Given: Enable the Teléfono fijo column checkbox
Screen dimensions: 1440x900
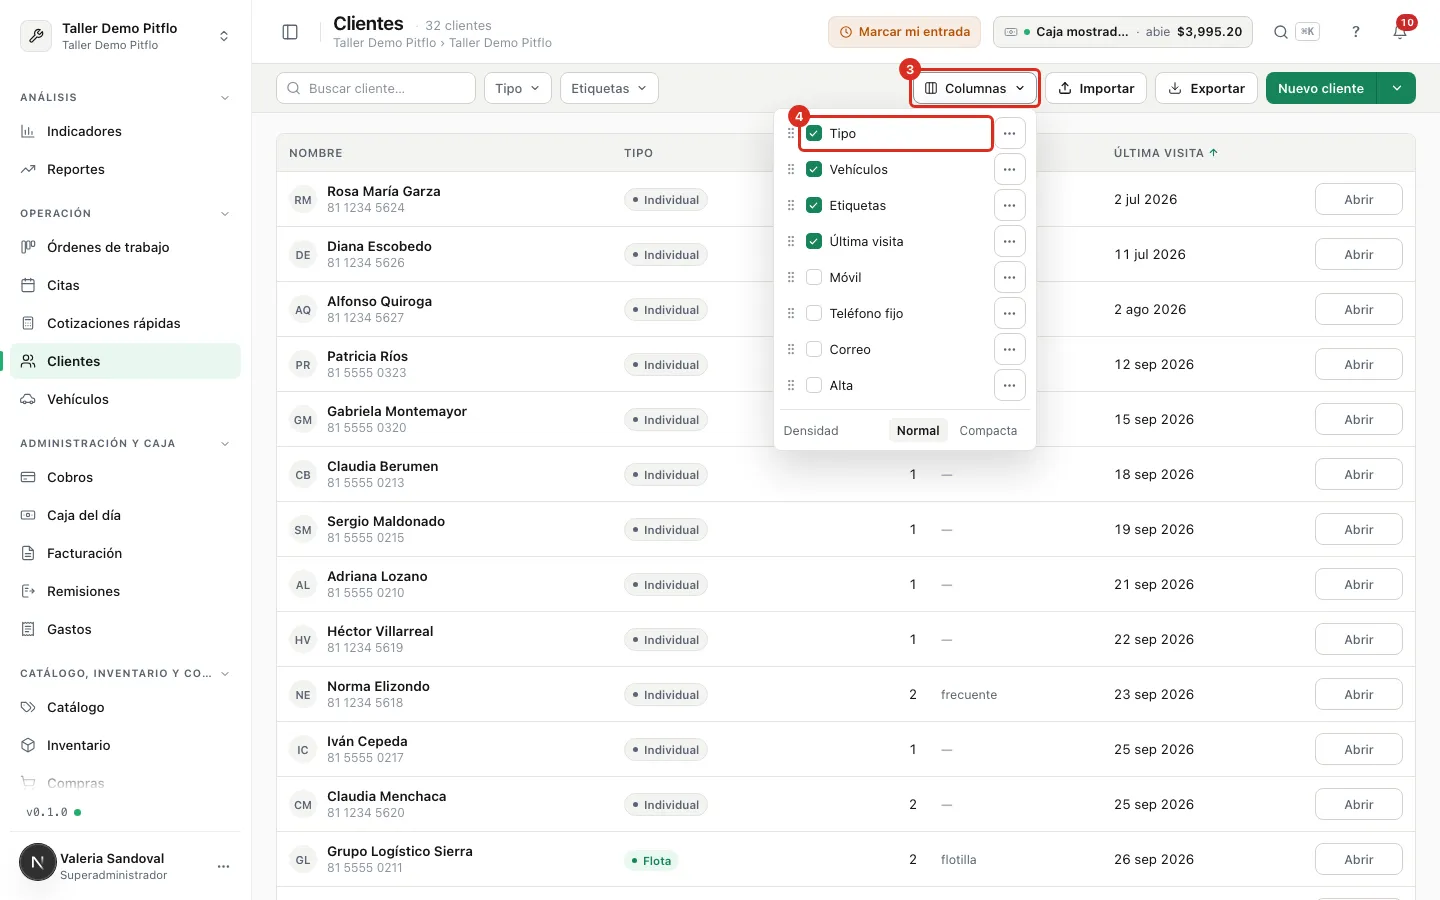Looking at the screenshot, I should pos(814,313).
